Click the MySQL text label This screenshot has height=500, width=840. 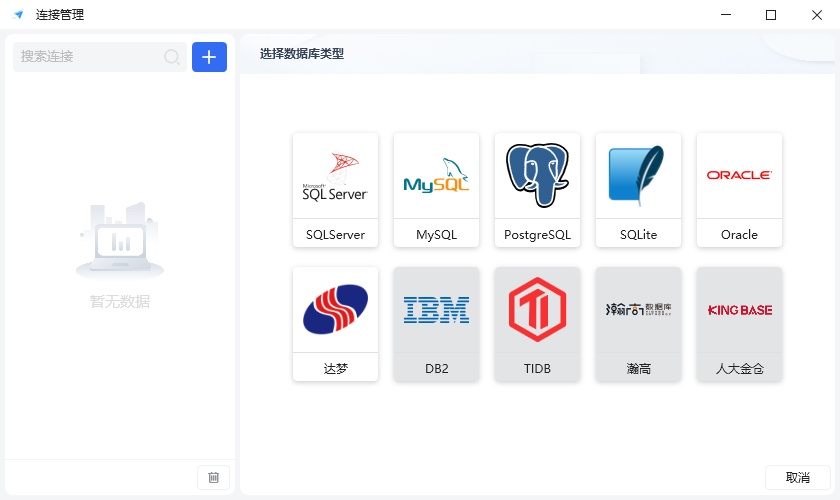[437, 235]
